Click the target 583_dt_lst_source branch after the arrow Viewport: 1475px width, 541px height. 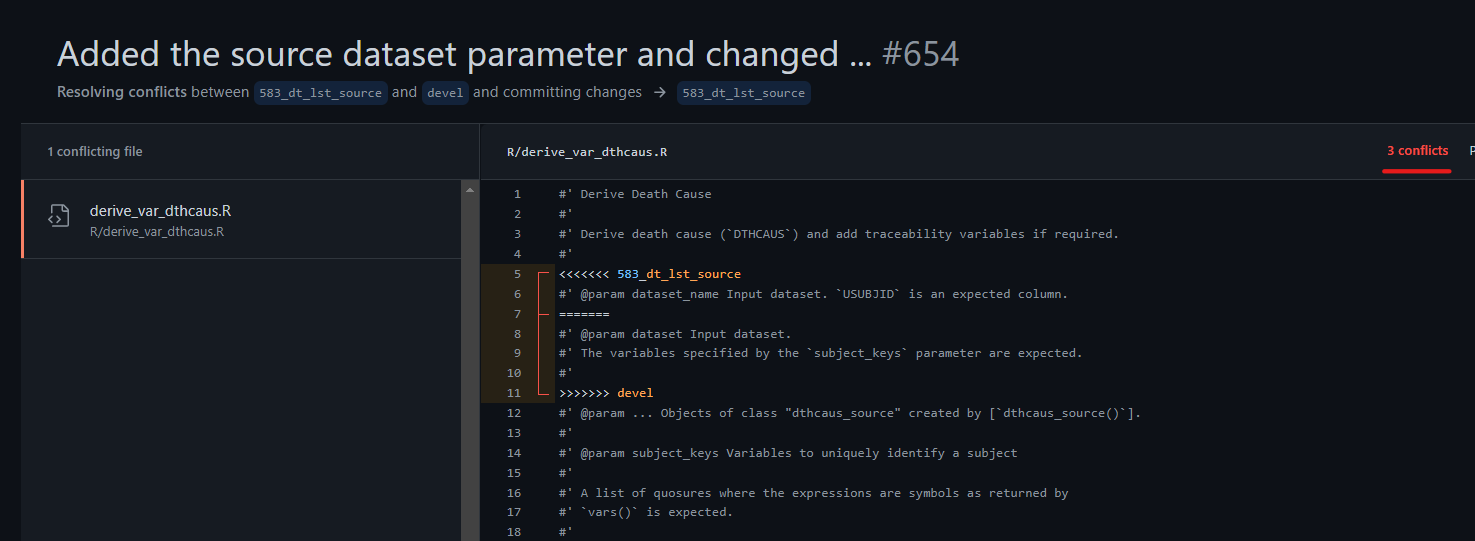click(x=743, y=93)
